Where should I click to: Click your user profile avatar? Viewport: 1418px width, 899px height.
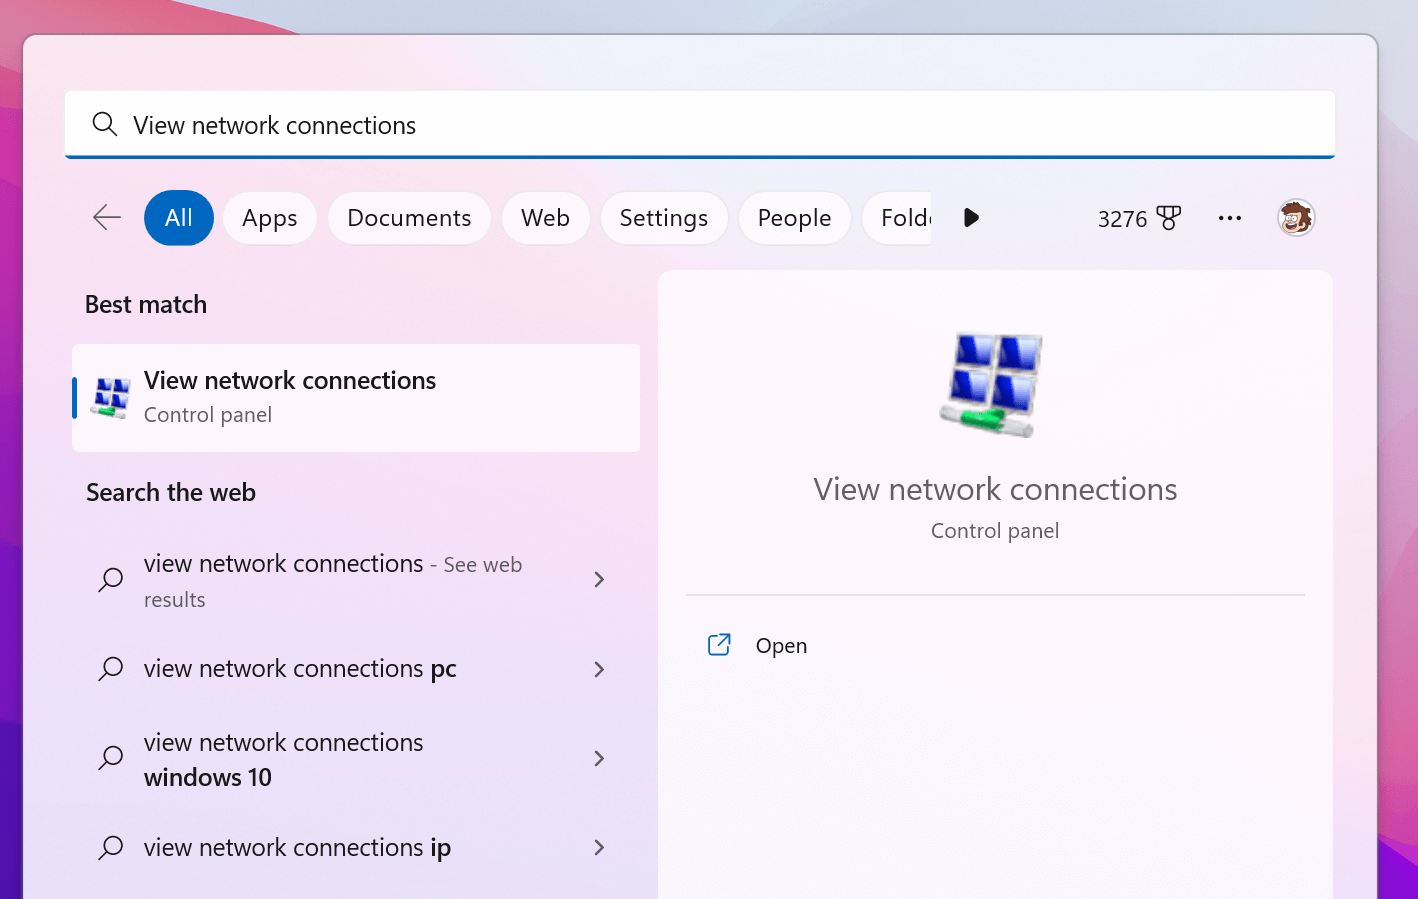[x=1295, y=217]
